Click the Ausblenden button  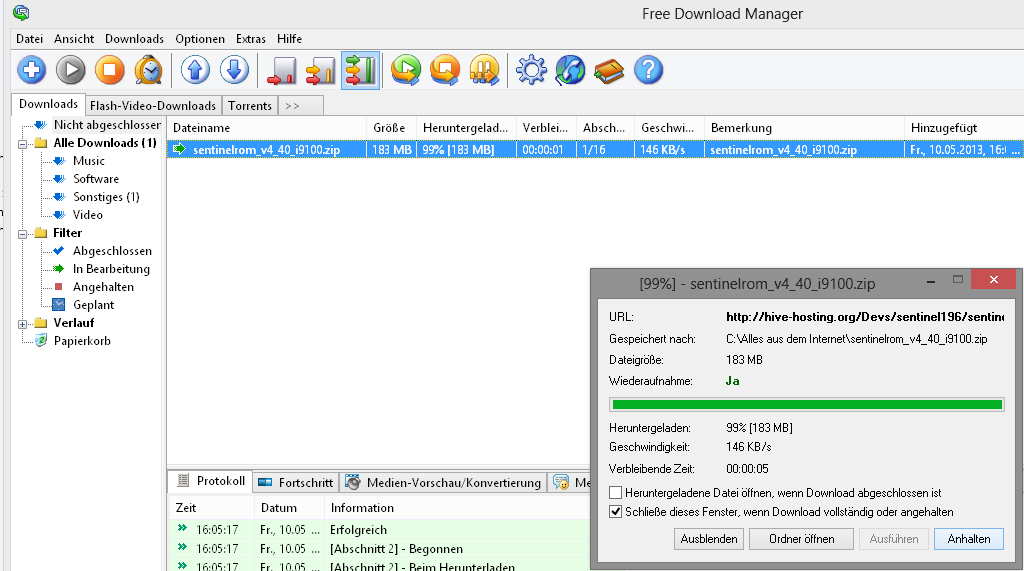(709, 539)
